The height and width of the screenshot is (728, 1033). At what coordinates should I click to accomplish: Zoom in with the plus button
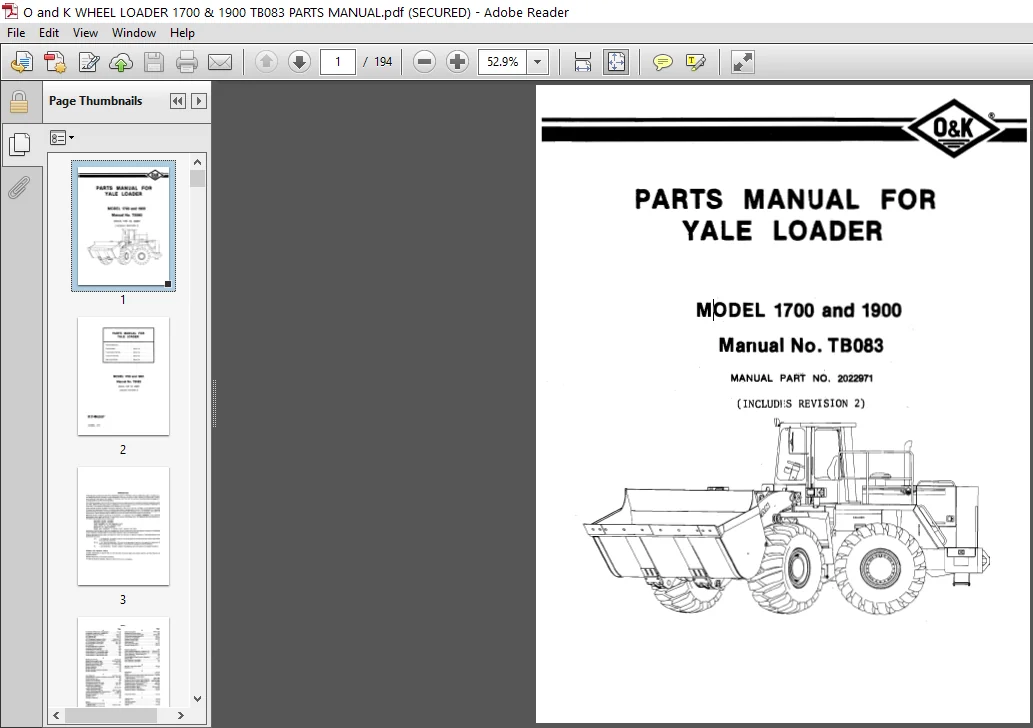[457, 62]
